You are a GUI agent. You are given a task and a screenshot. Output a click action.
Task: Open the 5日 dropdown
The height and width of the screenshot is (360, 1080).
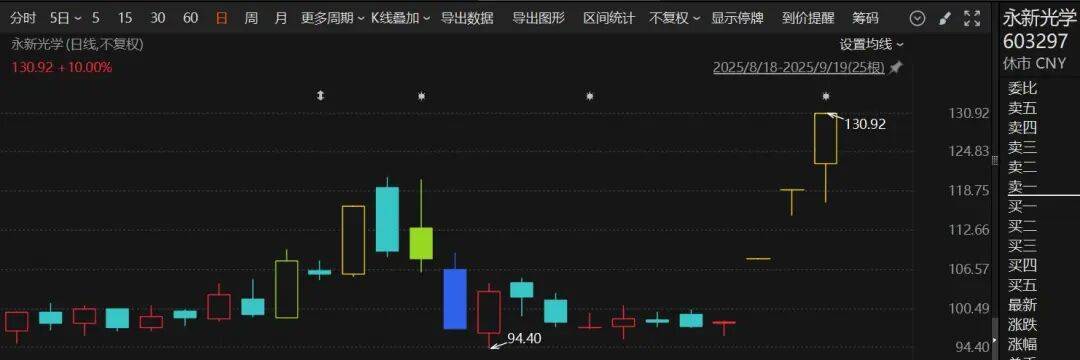point(65,19)
